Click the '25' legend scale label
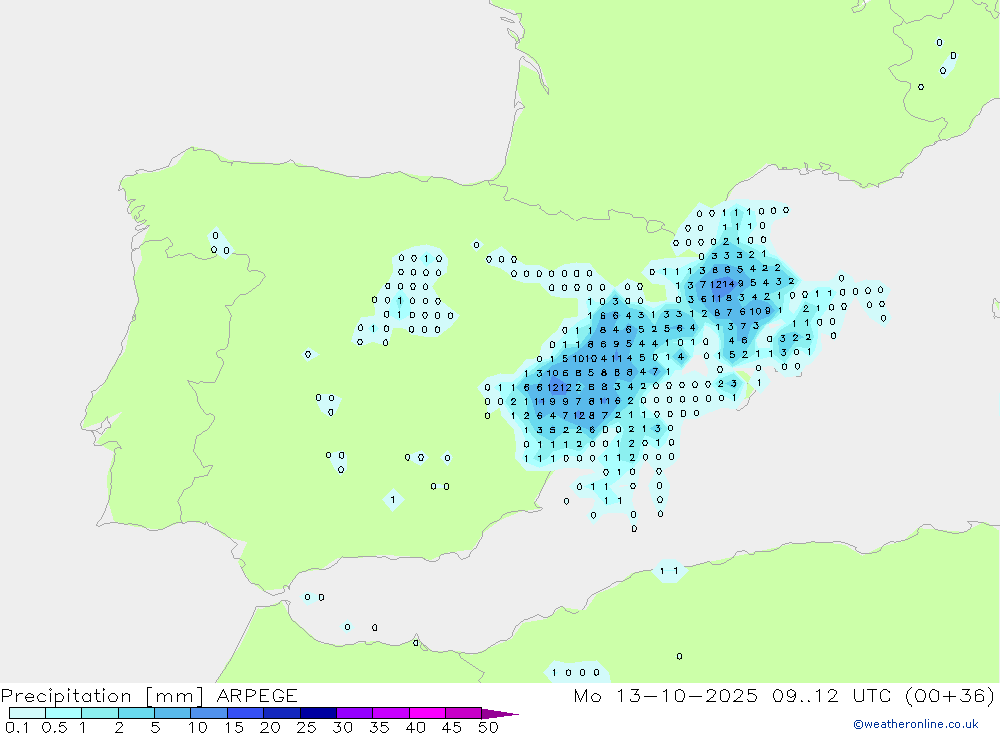1000x733 pixels. tap(306, 727)
